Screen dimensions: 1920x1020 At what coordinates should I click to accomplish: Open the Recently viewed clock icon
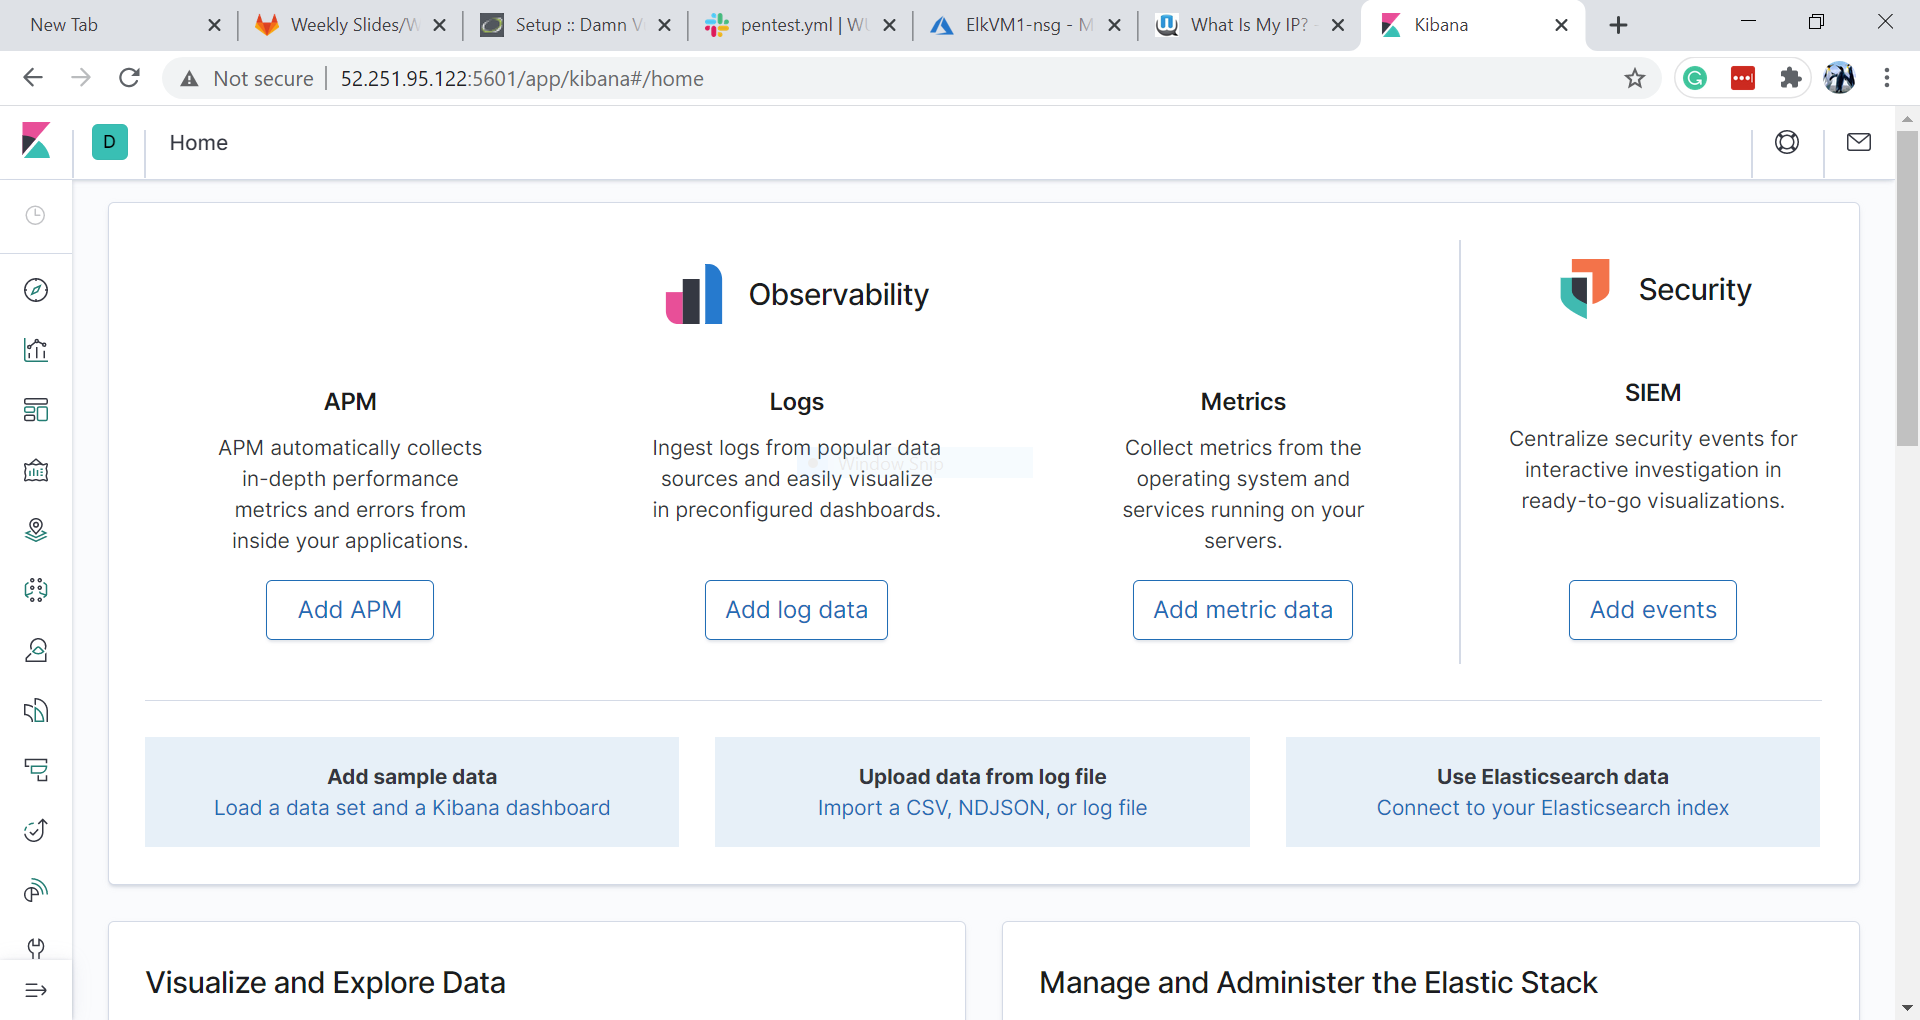(x=36, y=215)
